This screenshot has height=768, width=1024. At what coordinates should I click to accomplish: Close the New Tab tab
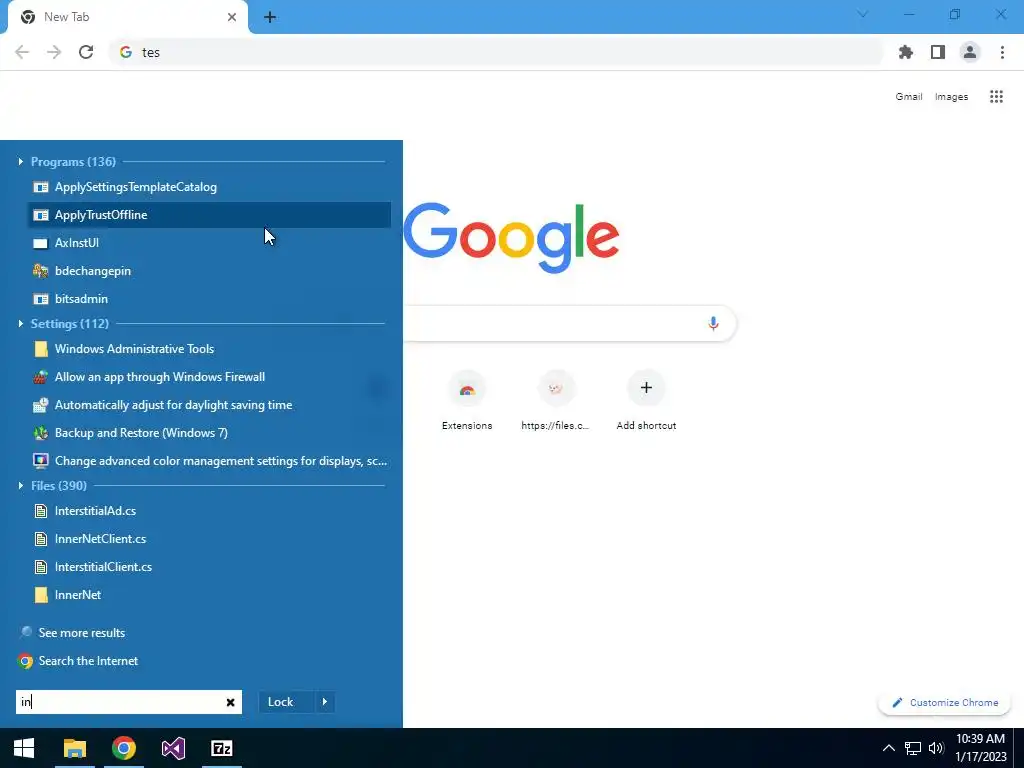pyautogui.click(x=232, y=17)
